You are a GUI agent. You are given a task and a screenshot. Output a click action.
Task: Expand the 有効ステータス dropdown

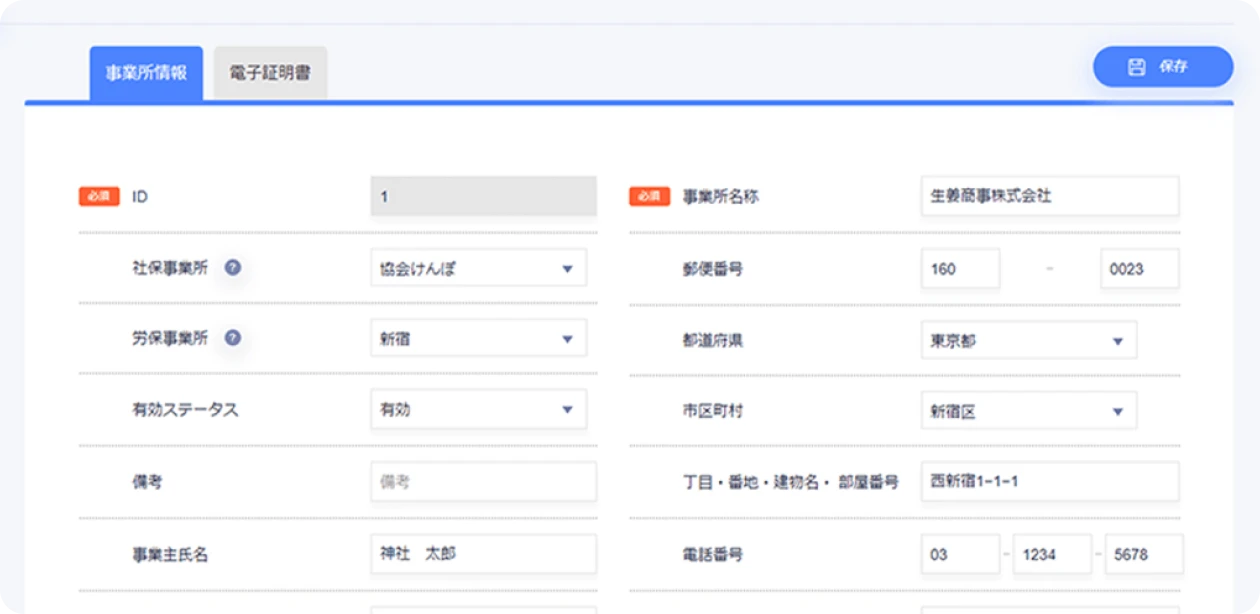pyautogui.click(x=478, y=409)
